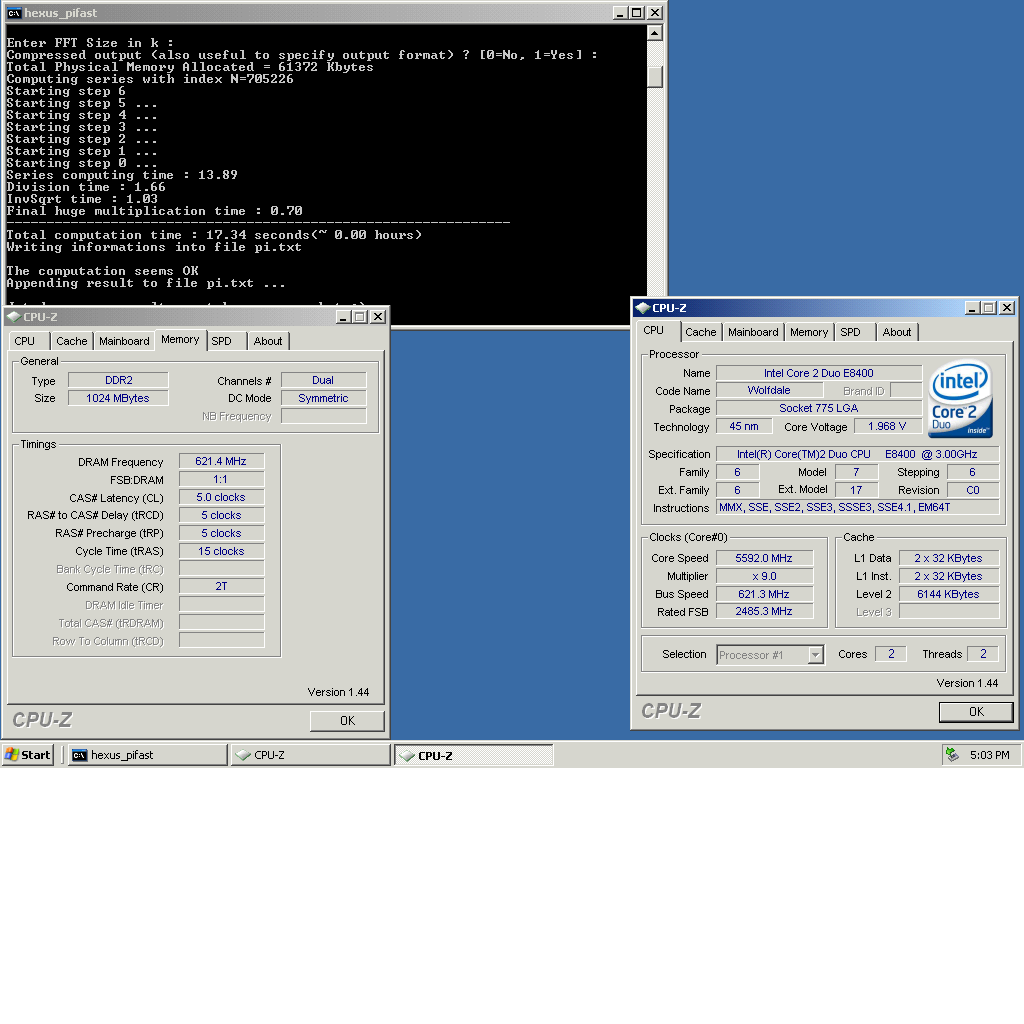
Task: Close the left CPU-Z Memory window
Action: [x=377, y=317]
